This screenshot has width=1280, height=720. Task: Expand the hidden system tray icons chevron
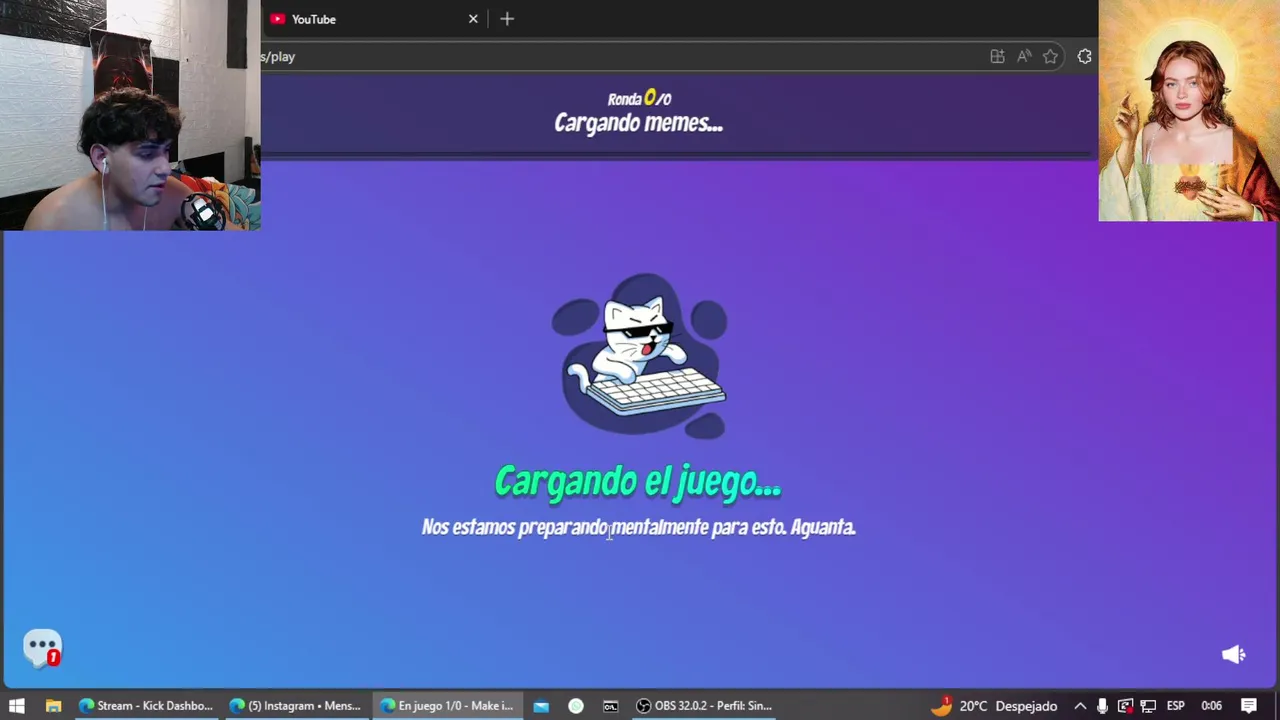(1080, 706)
